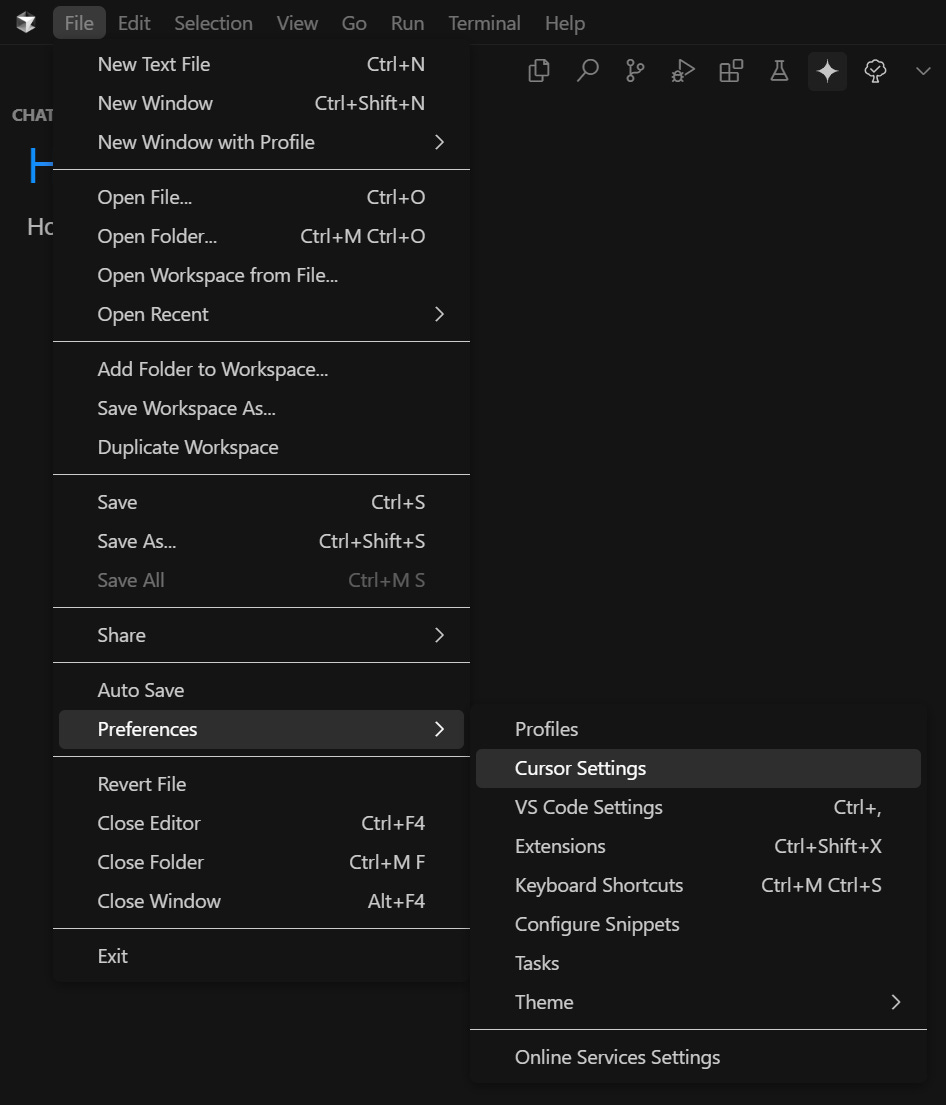
Task: Choose Keyboard Shortcuts from the submenu
Action: [x=598, y=885]
